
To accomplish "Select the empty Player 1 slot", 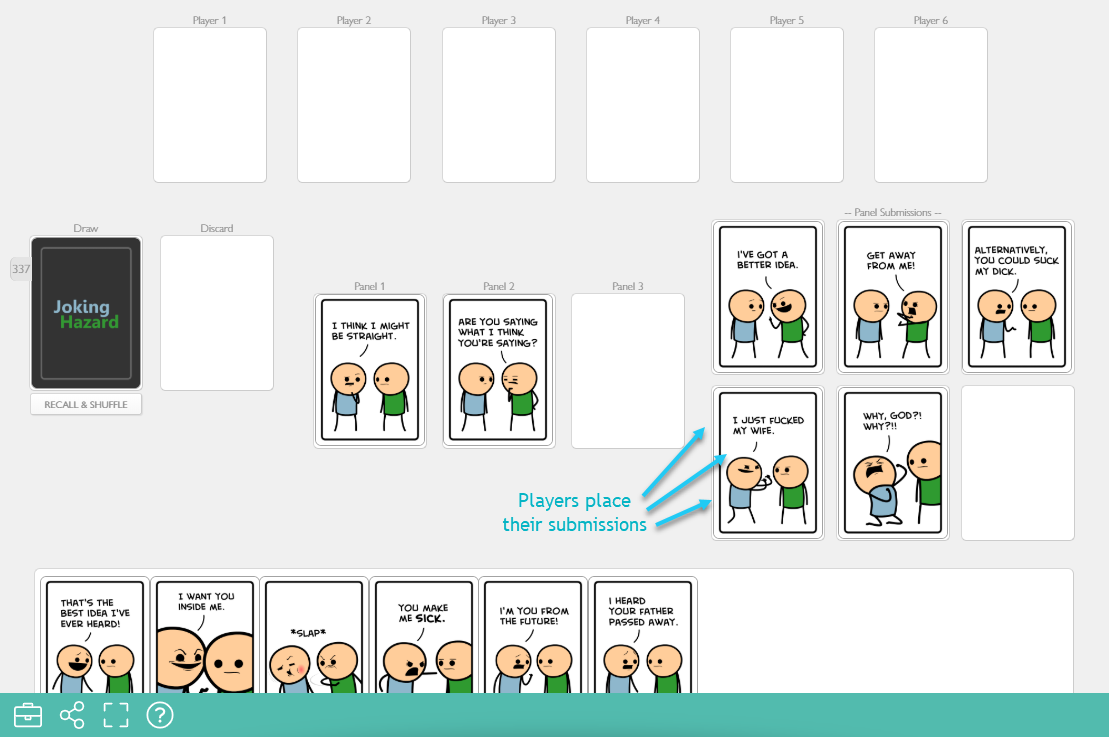I will click(210, 105).
